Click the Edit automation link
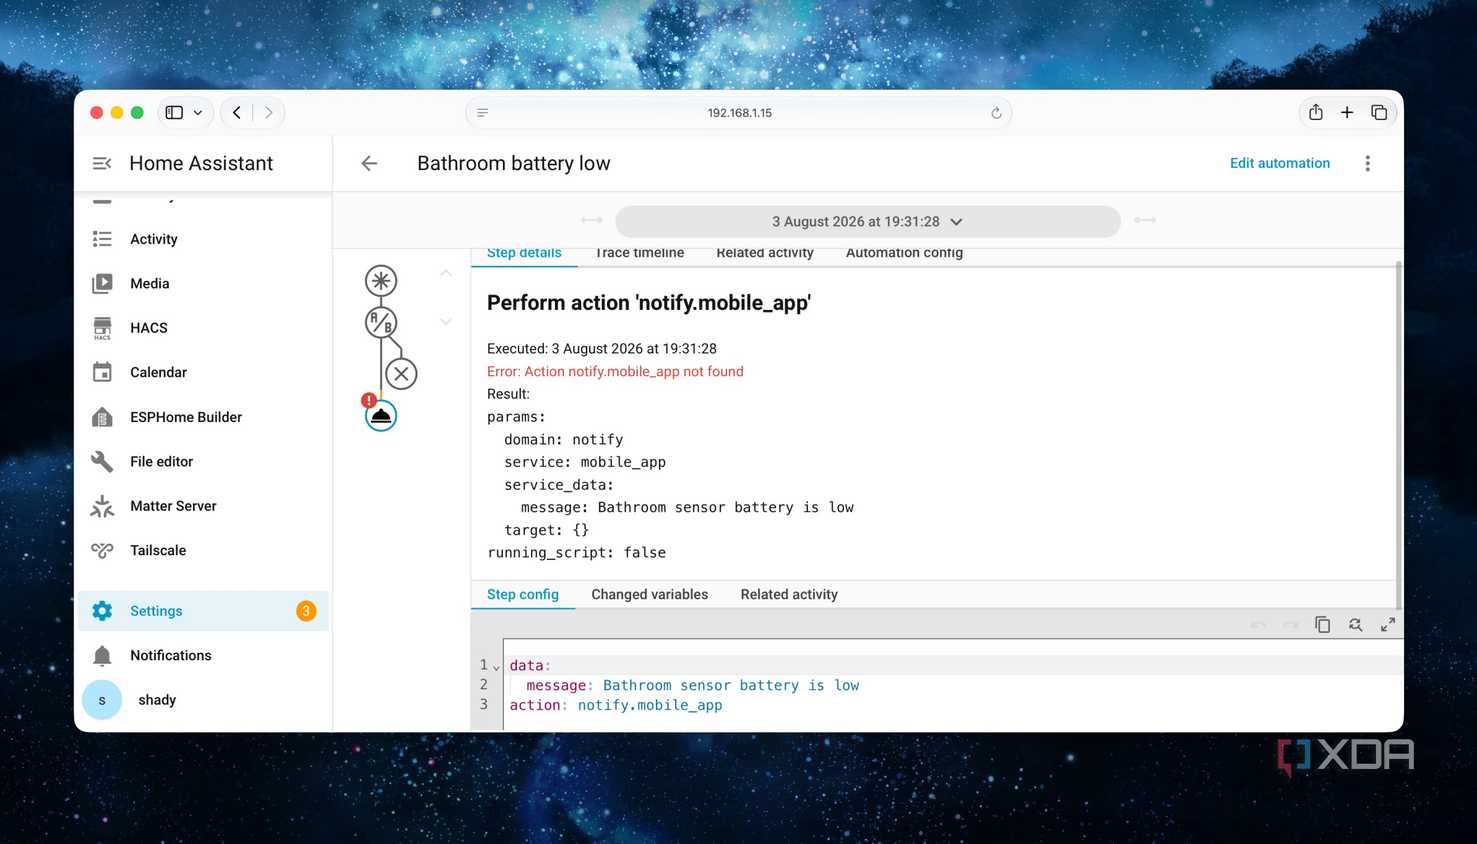 pos(1280,163)
